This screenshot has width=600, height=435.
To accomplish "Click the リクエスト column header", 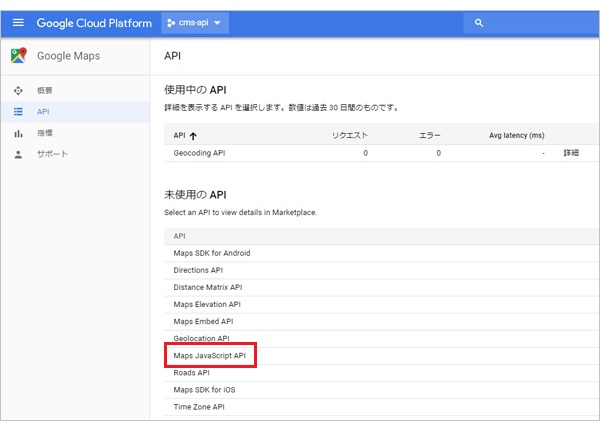I will click(x=350, y=135).
